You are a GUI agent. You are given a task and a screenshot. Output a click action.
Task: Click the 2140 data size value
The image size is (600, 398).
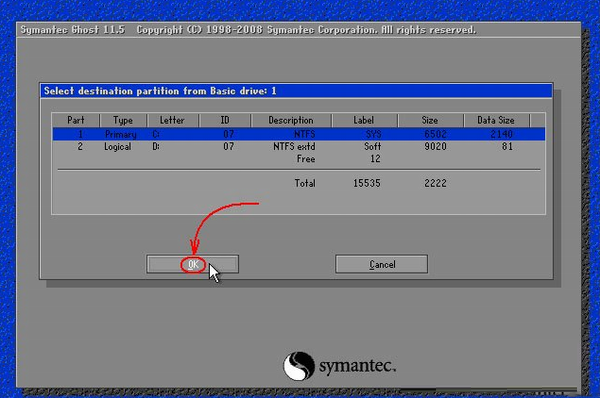coord(501,134)
